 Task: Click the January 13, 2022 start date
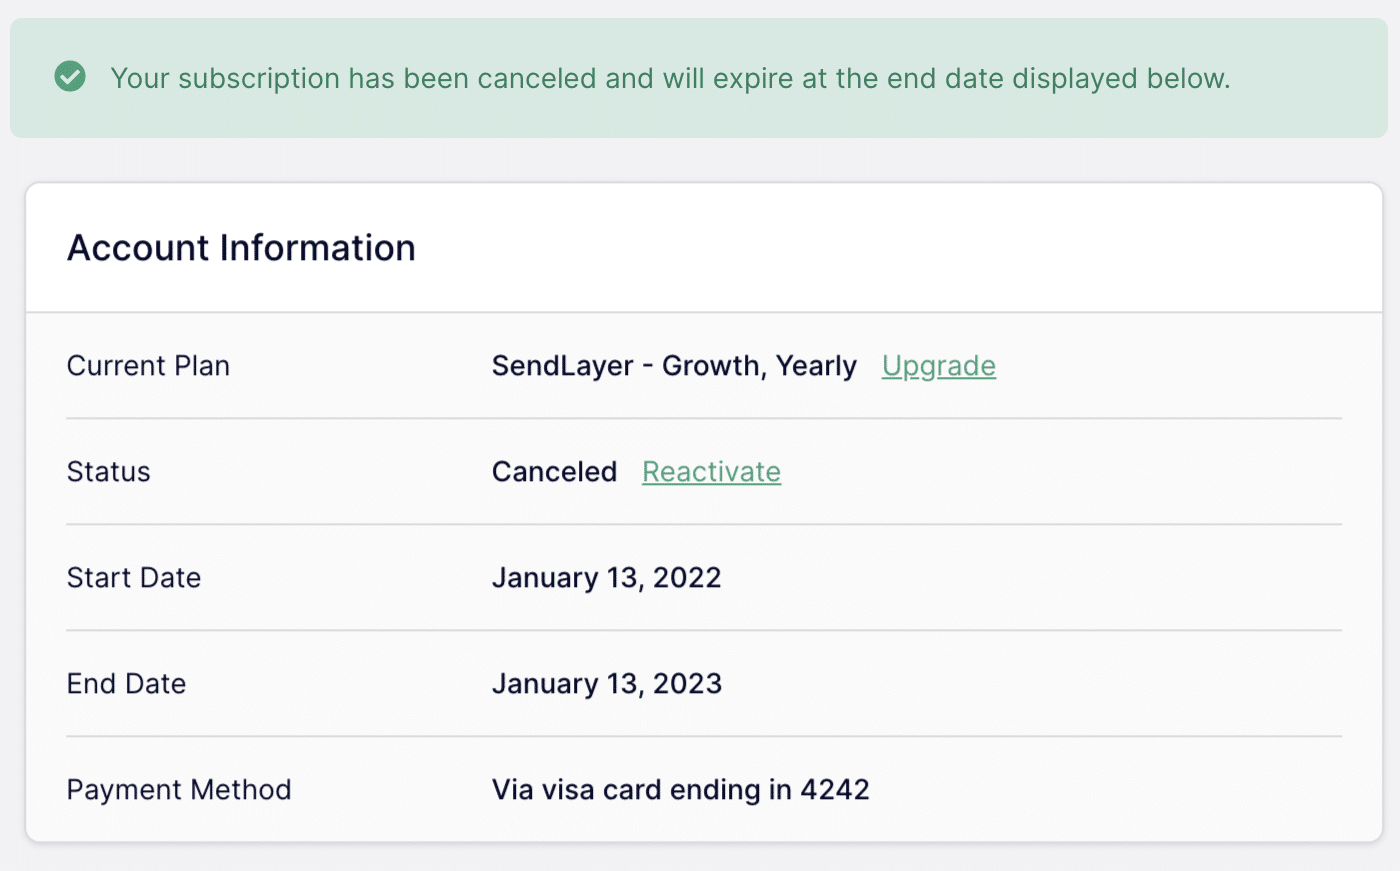pos(606,577)
